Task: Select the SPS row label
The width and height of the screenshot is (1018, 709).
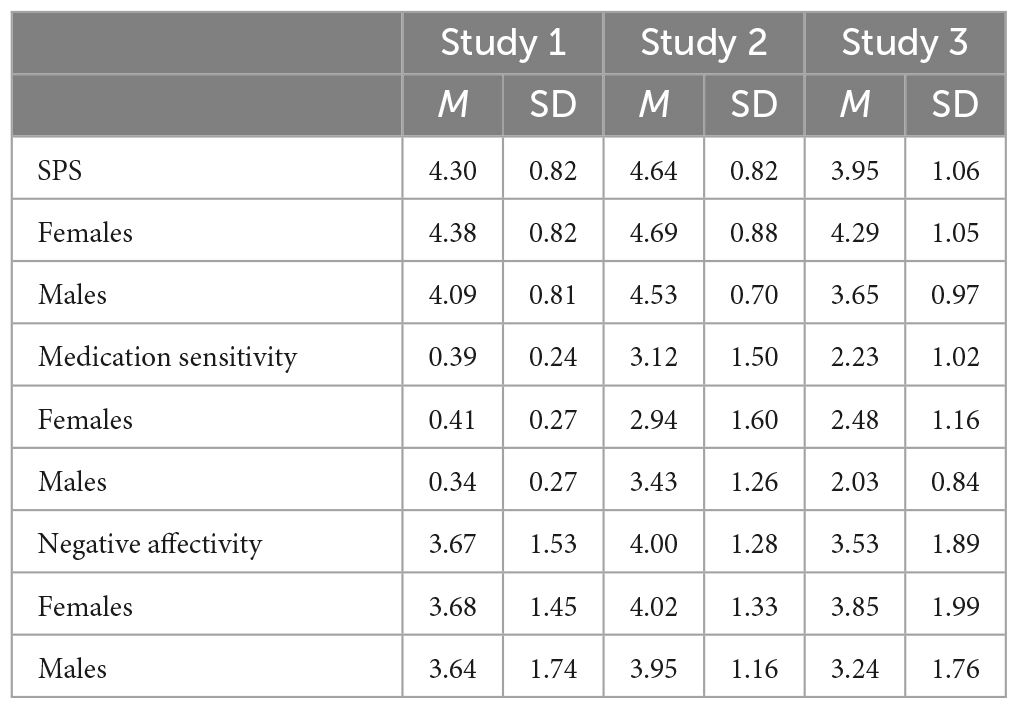Action: pos(60,170)
